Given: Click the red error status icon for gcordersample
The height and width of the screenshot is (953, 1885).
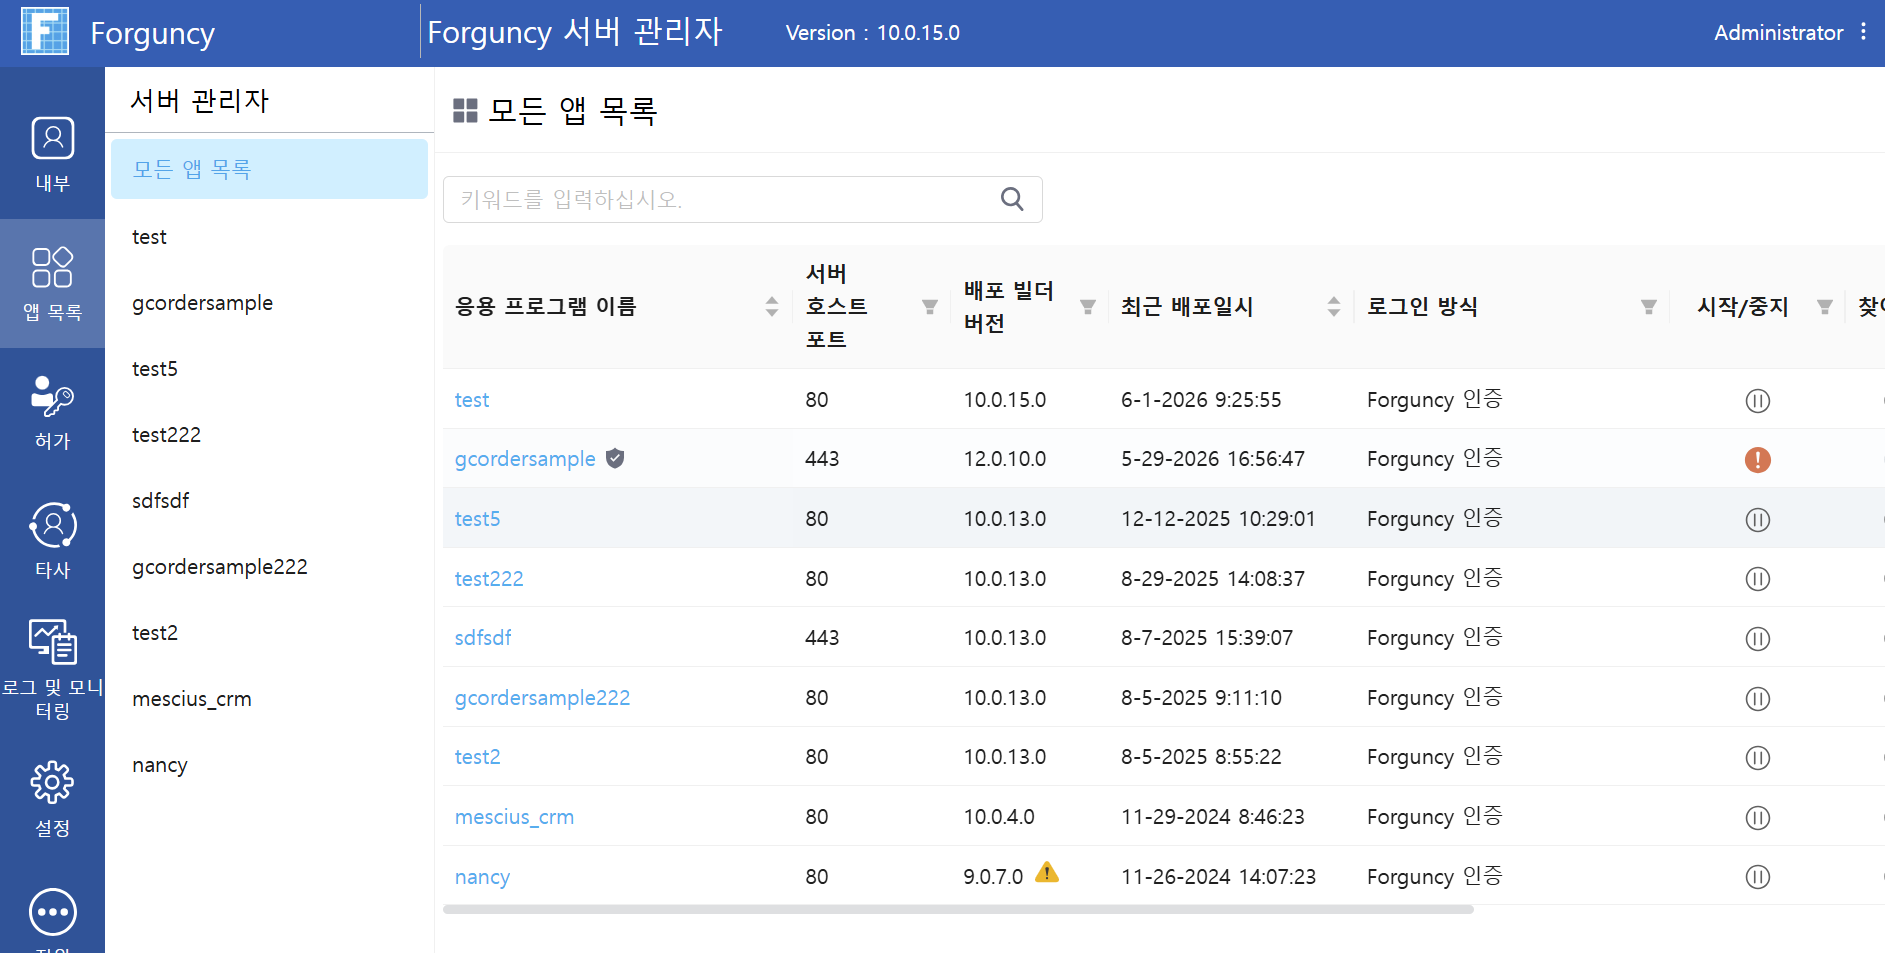Looking at the screenshot, I should [x=1757, y=460].
